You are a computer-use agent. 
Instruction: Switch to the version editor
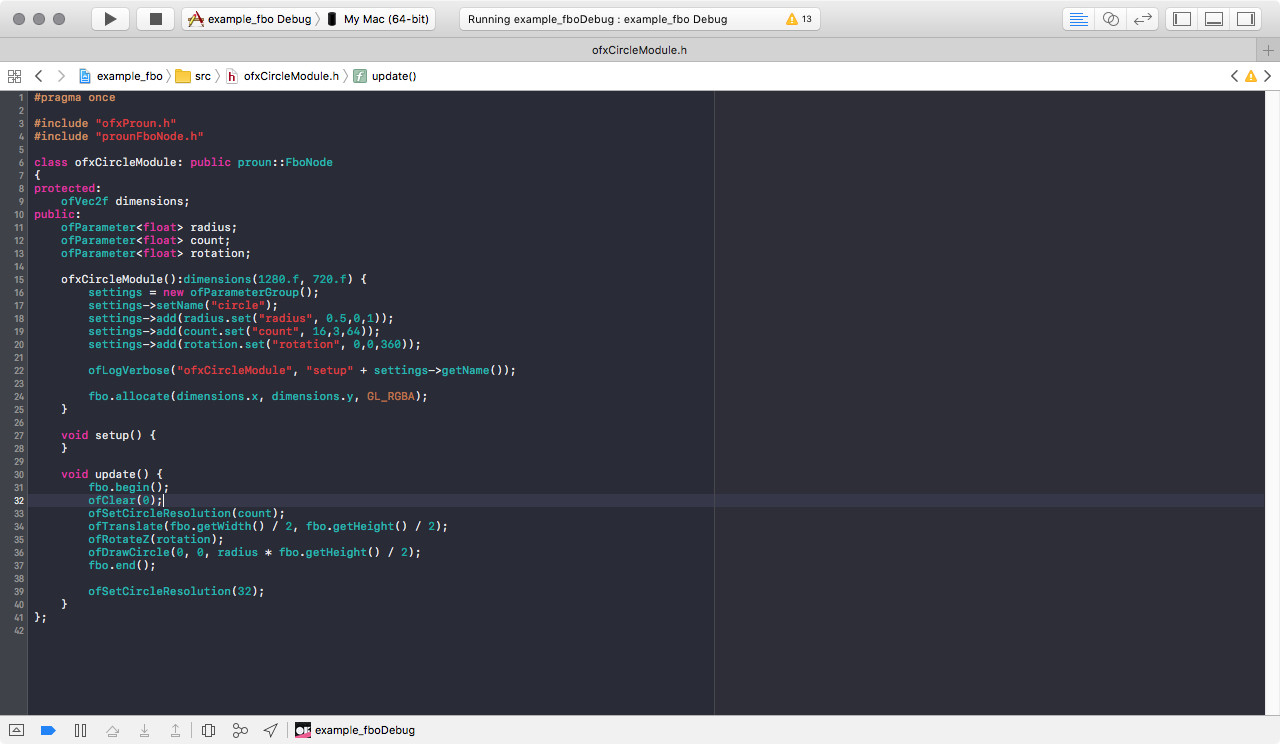coord(1142,19)
